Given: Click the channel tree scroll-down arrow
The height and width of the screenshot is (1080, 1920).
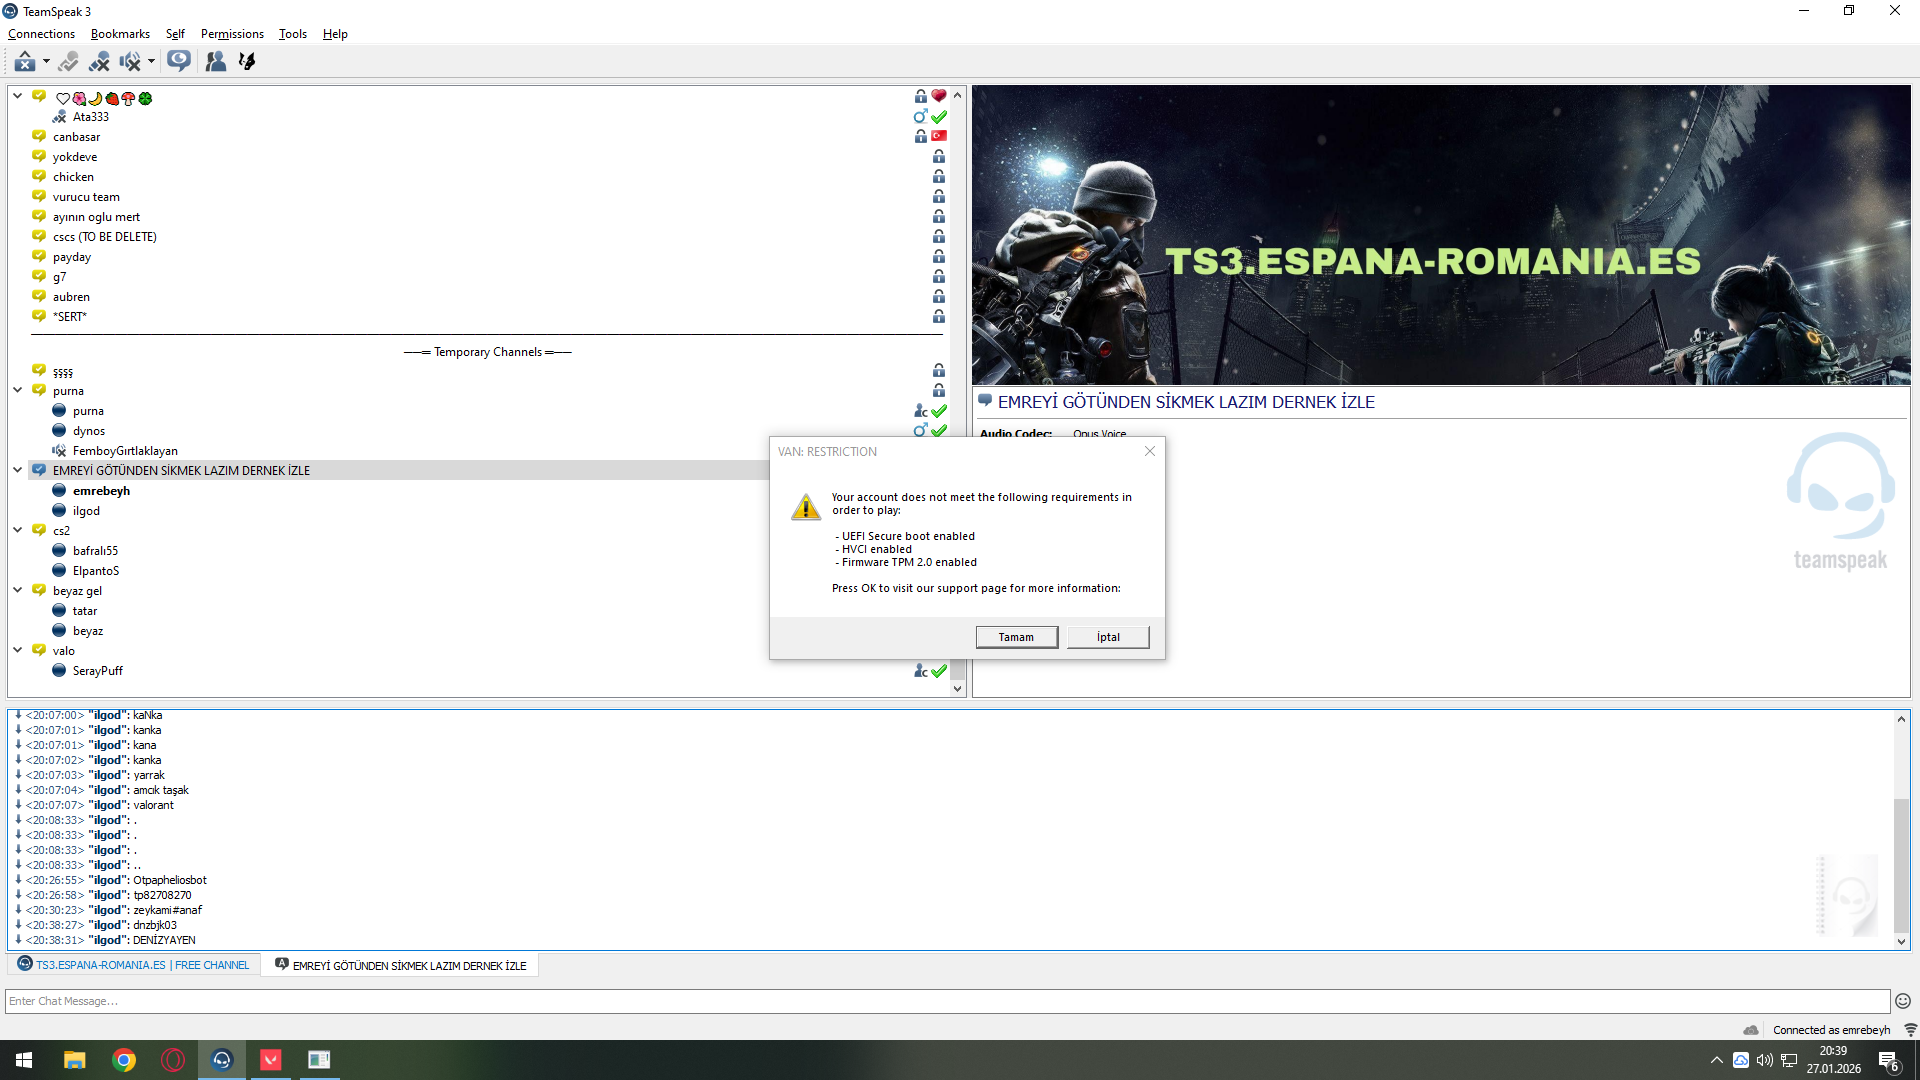Looking at the screenshot, I should coord(958,688).
